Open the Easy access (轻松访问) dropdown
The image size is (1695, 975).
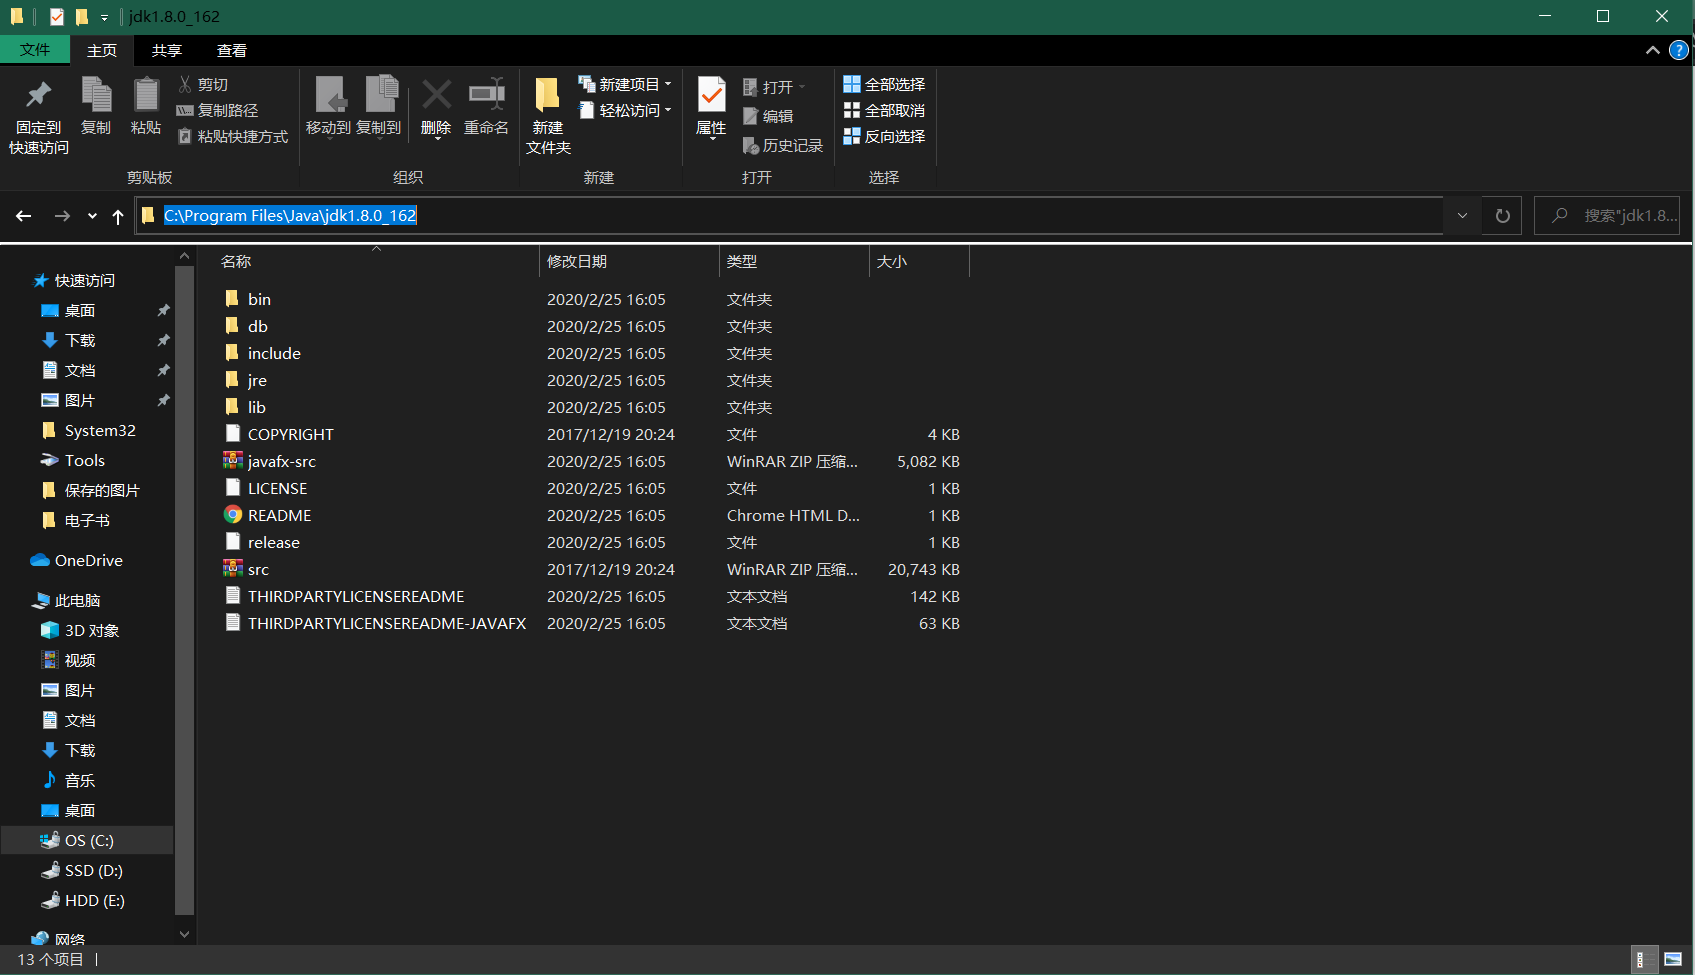click(625, 110)
